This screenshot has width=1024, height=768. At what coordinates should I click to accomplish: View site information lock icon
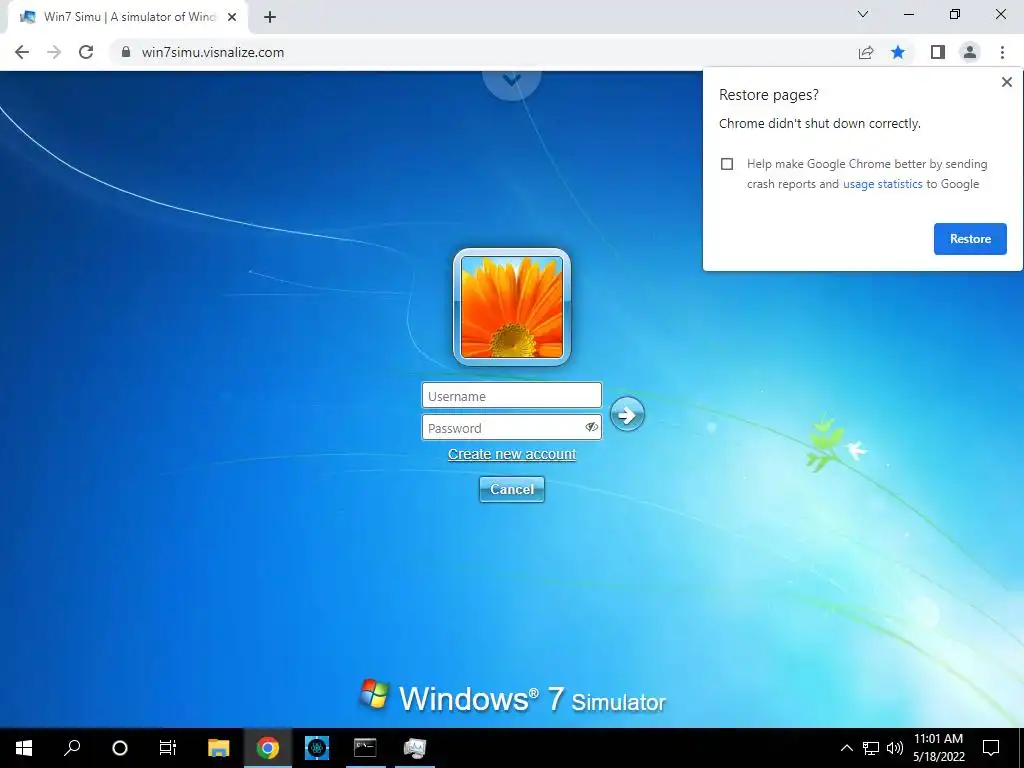pyautogui.click(x=126, y=52)
